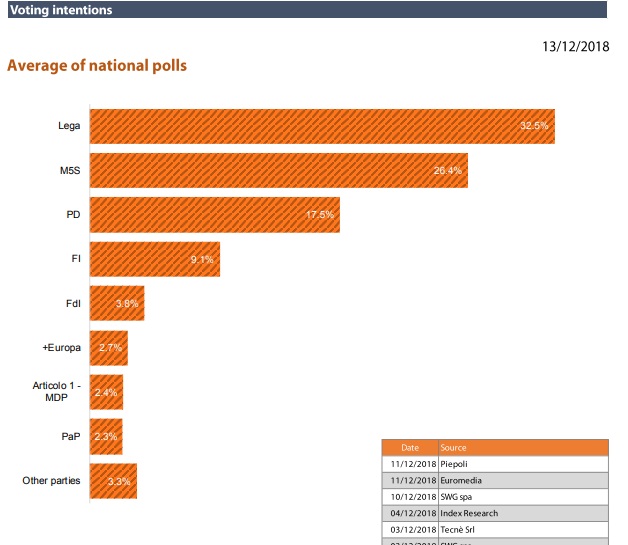Screen dimensions: 628x545
Task: Click the Voting intentions header bar
Action: 304,10
